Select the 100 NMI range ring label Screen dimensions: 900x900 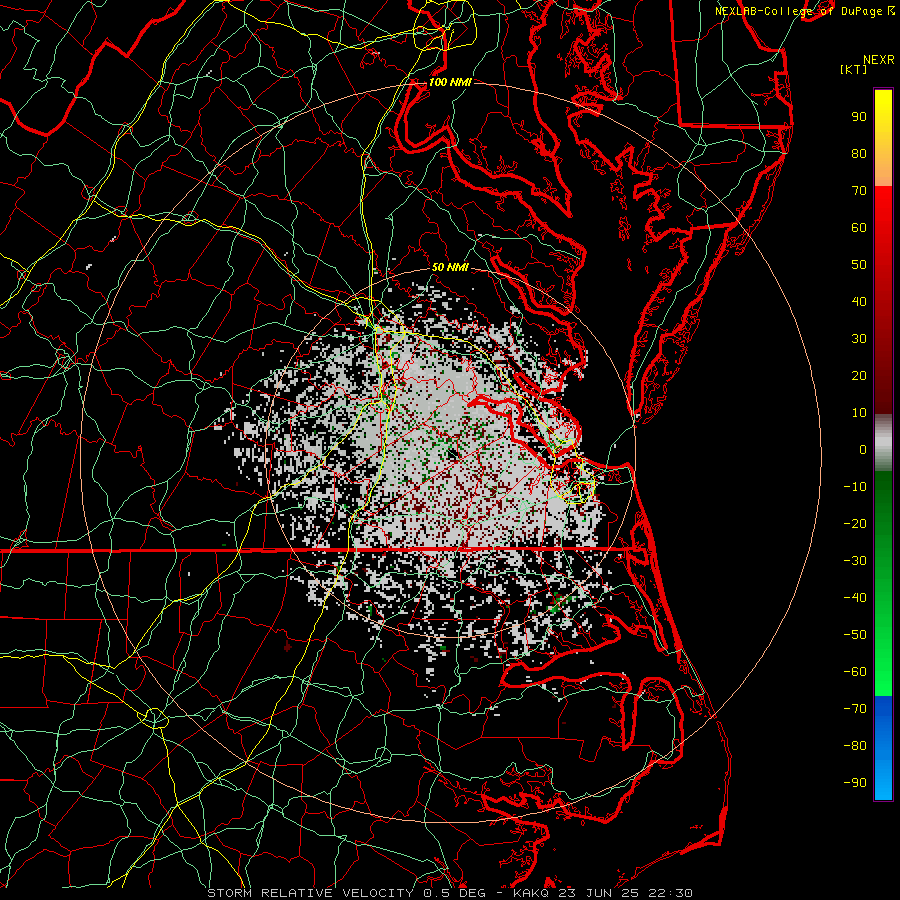450,82
